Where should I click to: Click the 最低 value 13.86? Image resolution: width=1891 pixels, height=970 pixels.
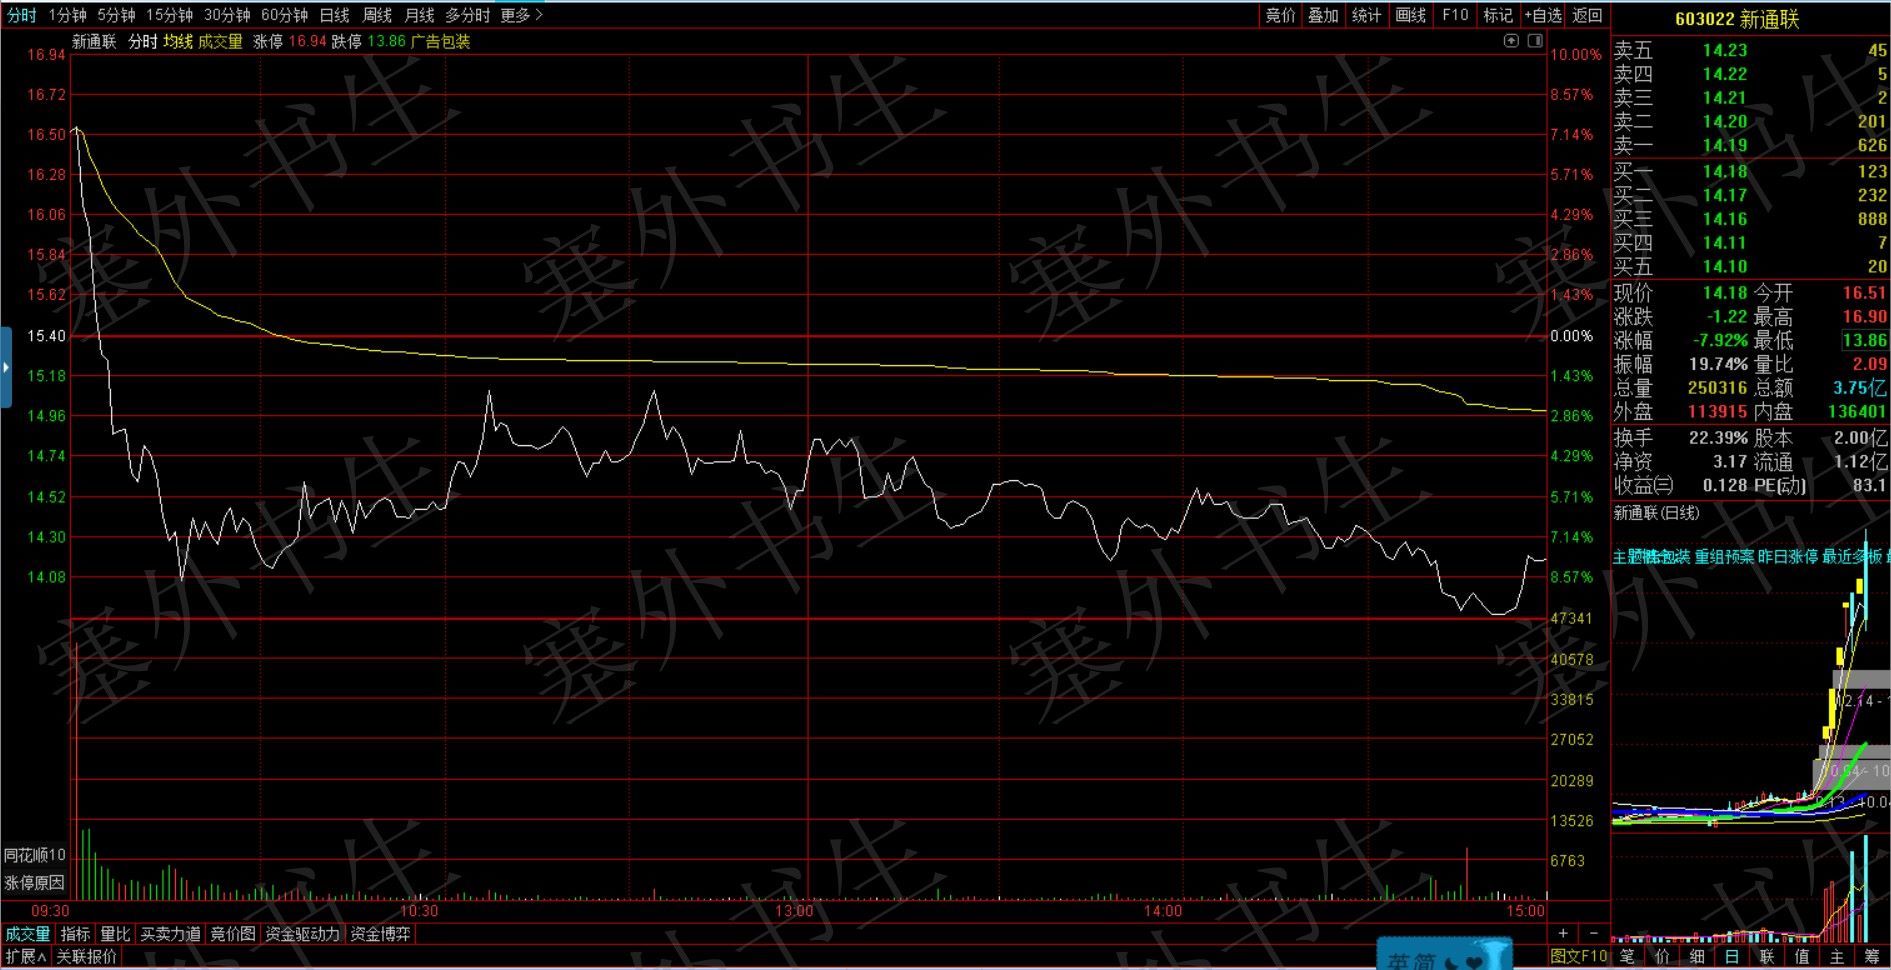click(x=1864, y=340)
